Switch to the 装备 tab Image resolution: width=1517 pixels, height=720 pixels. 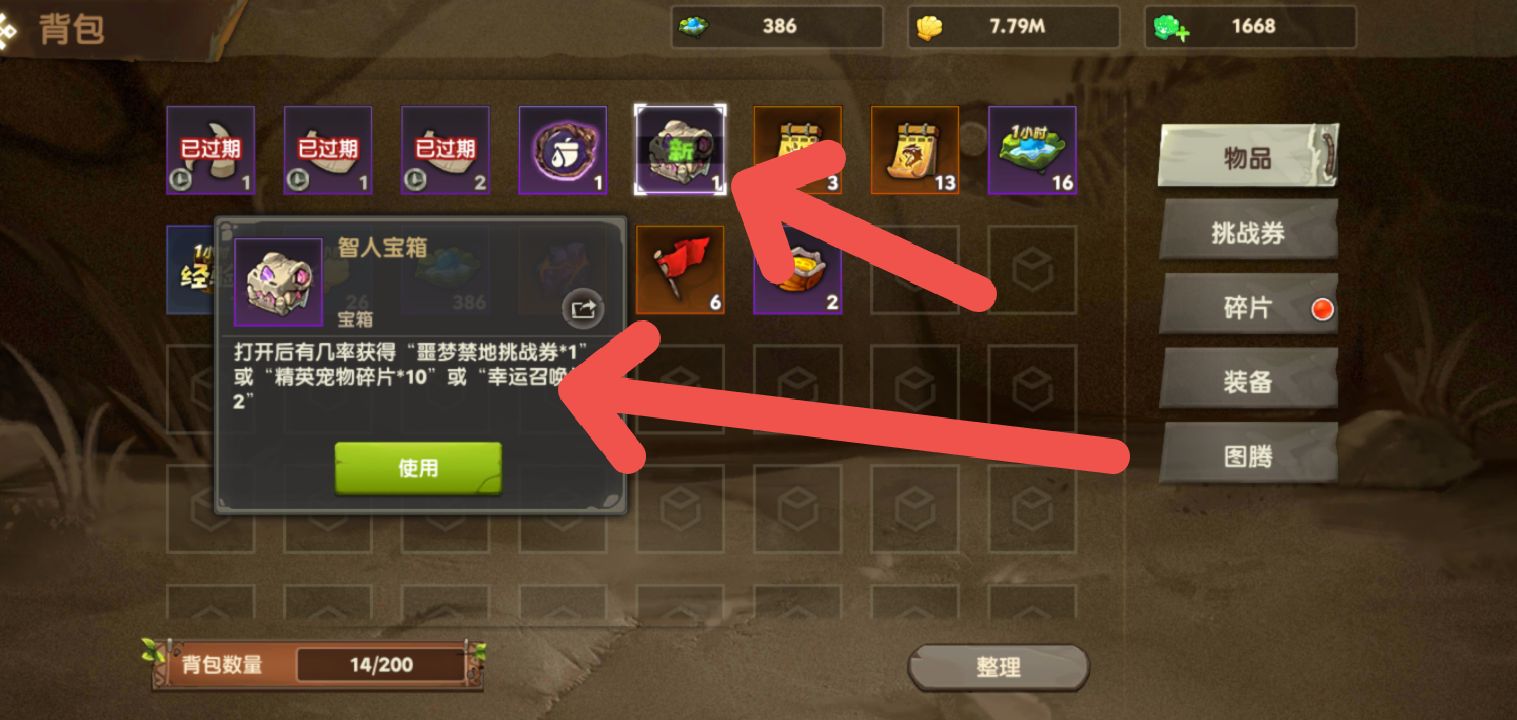[1248, 381]
